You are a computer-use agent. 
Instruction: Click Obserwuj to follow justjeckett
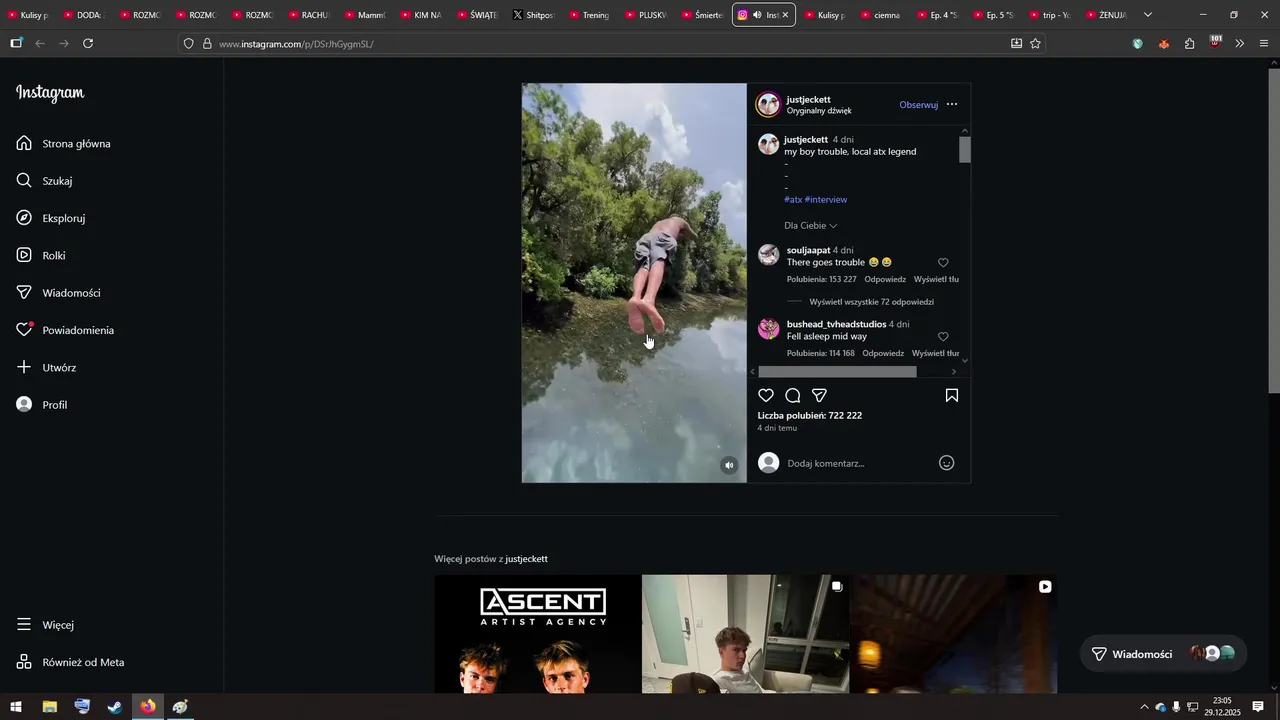(x=918, y=105)
